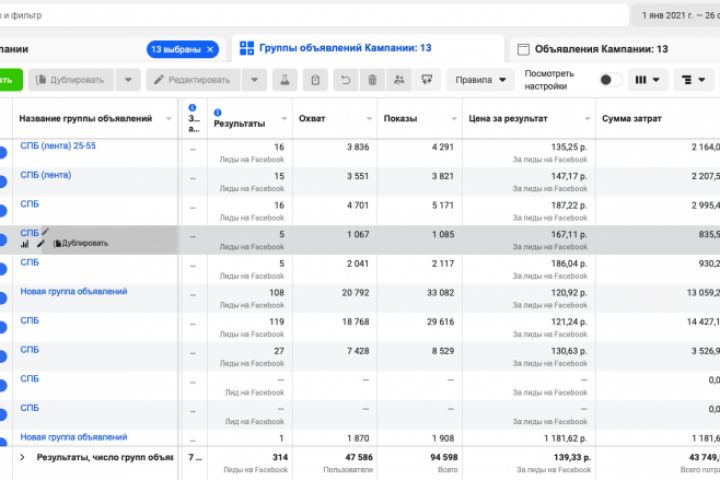
Task: Open the 'СПБ (лента)' ad set link
Action: [45, 175]
